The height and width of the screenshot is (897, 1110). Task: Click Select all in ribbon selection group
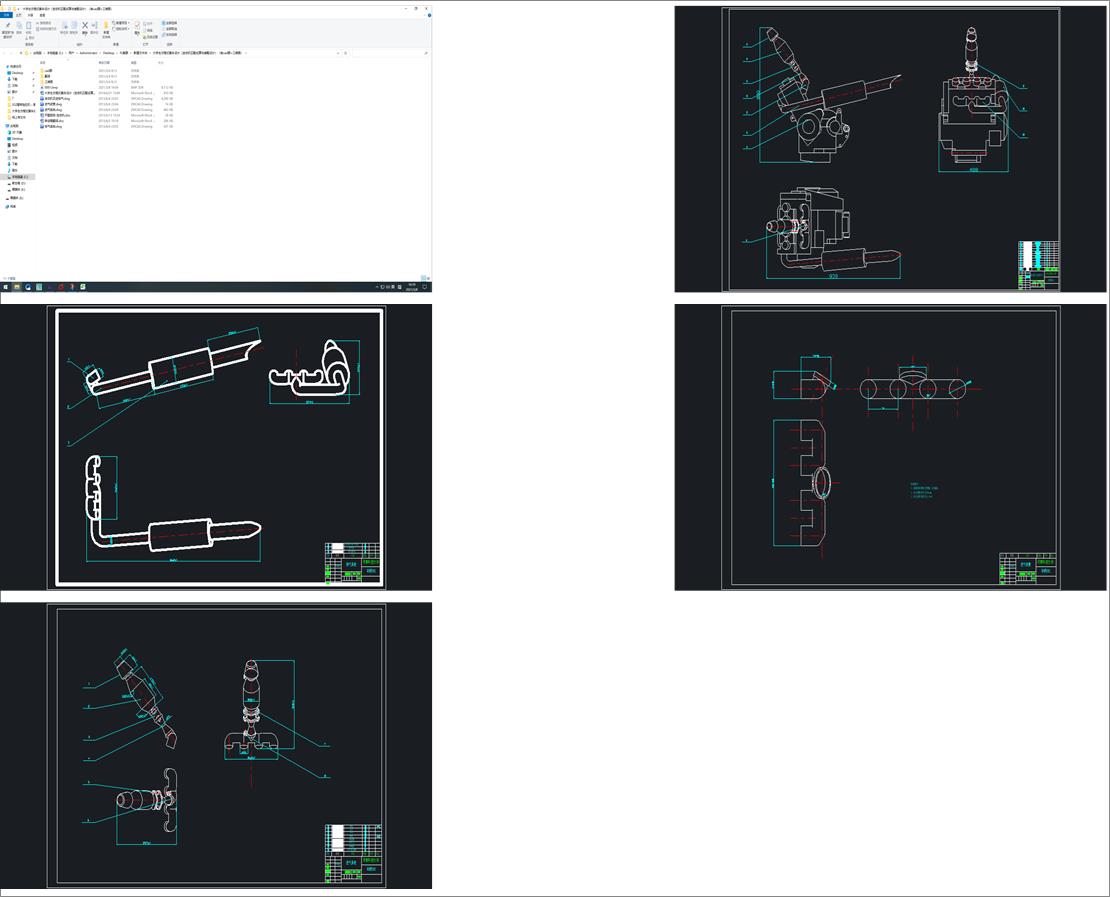coord(169,23)
